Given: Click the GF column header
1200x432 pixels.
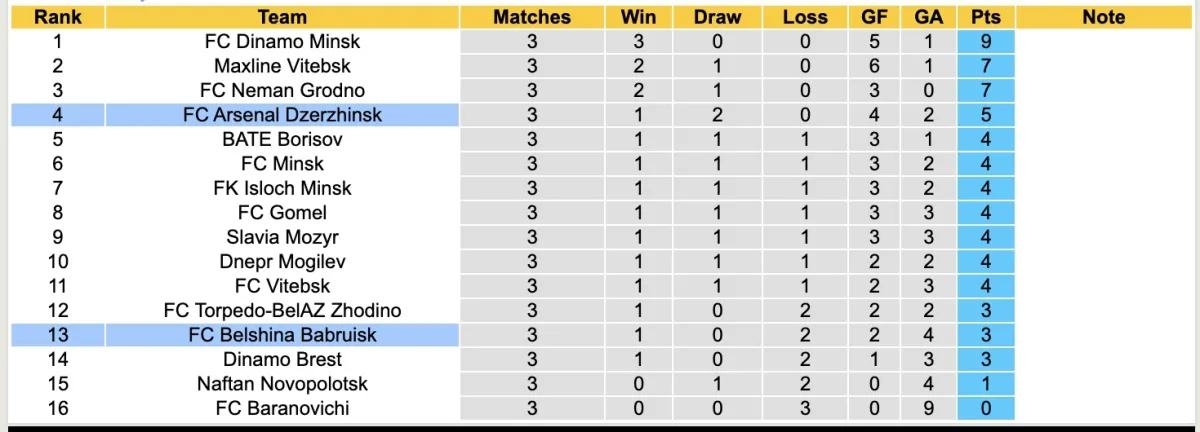Looking at the screenshot, I should [x=873, y=17].
